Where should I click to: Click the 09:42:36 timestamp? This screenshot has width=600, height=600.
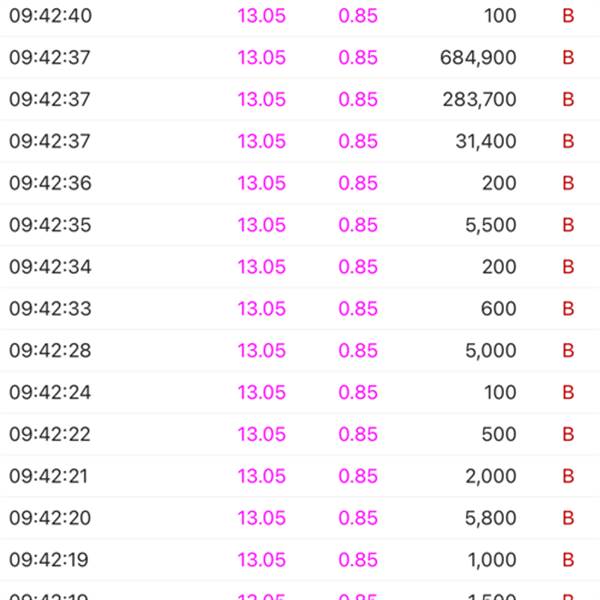(x=50, y=183)
